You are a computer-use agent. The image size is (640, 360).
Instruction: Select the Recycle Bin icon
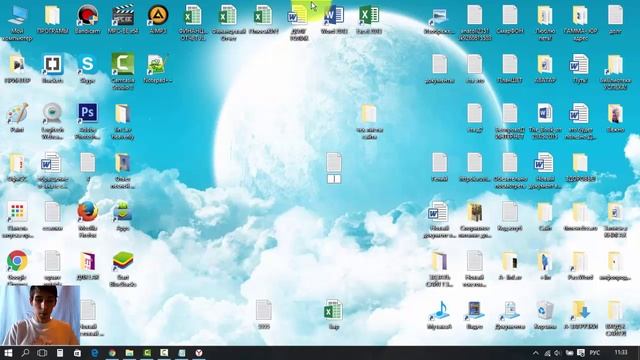545,315
